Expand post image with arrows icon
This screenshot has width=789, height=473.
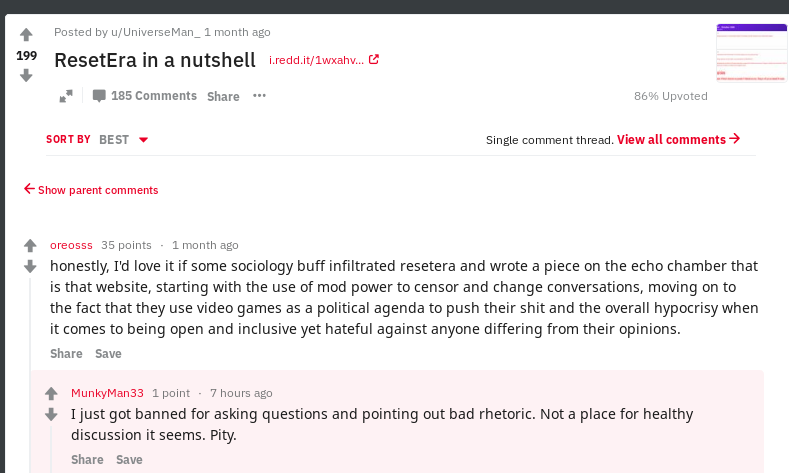(66, 96)
